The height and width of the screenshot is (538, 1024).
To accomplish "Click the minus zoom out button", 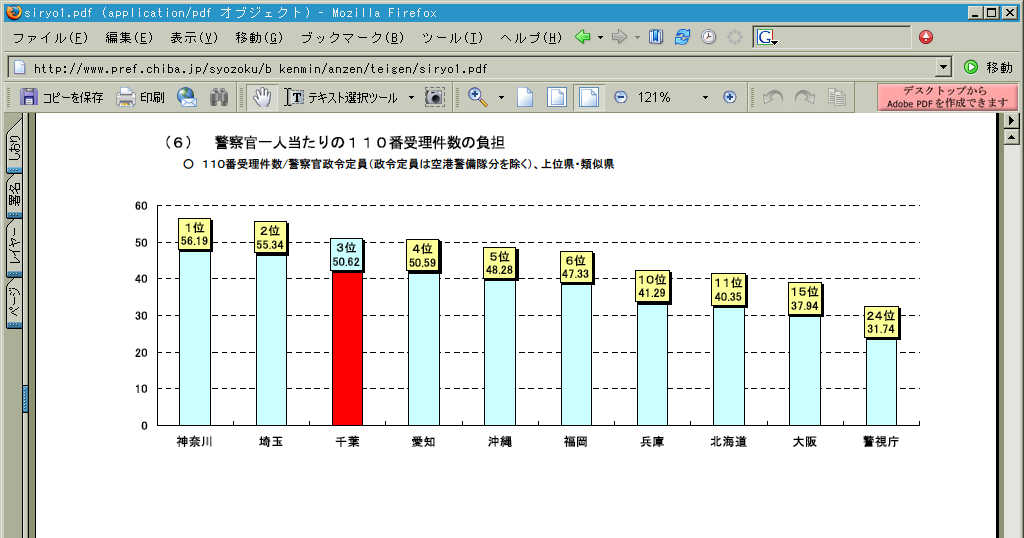I will point(620,97).
